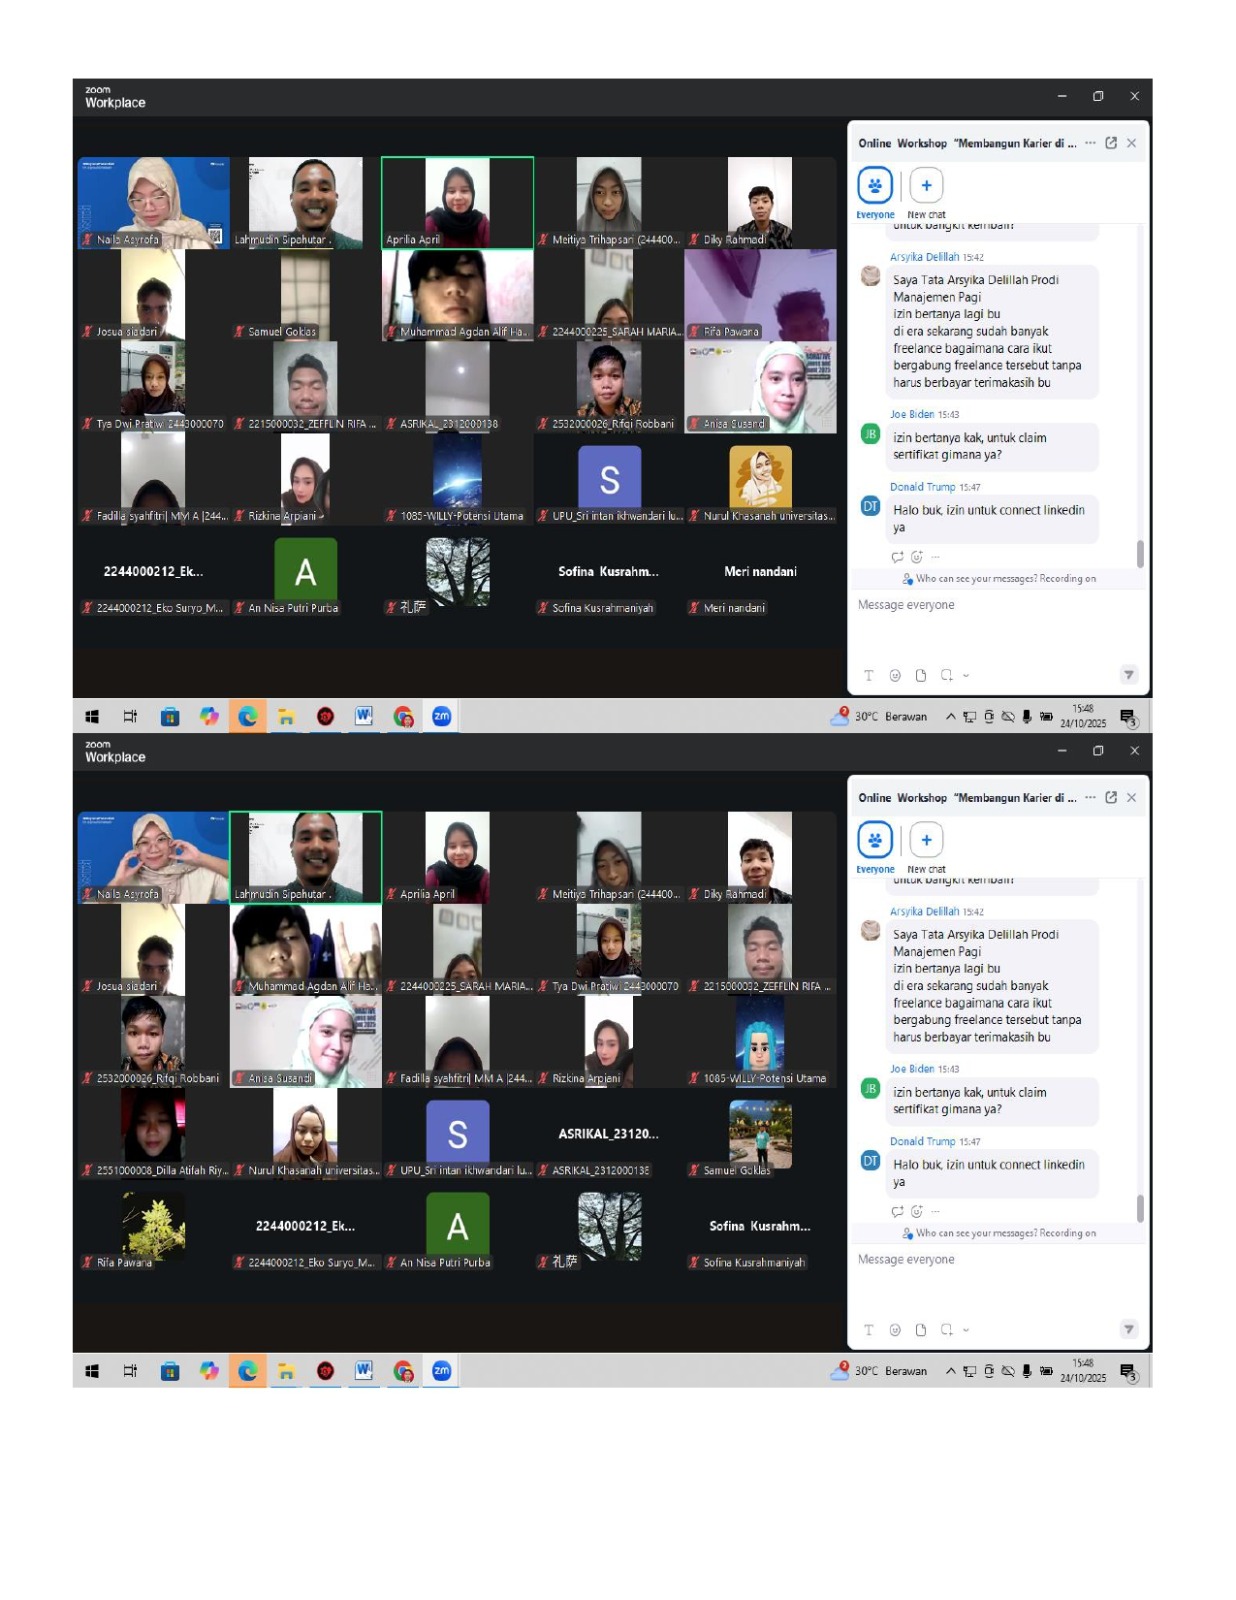The height and width of the screenshot is (1600, 1236).
Task: Select Meri nandani's participant tile
Action: pos(760,580)
